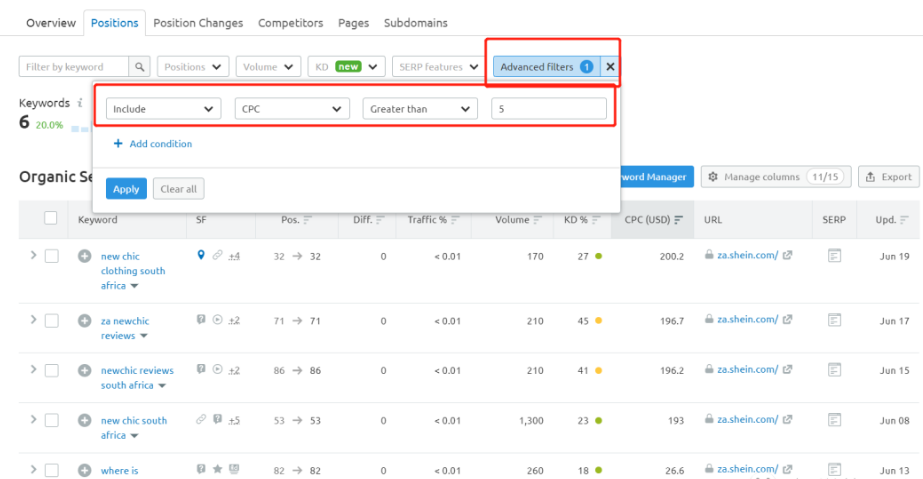Click the Volume column sort icon
The height and width of the screenshot is (479, 923).
click(x=538, y=220)
